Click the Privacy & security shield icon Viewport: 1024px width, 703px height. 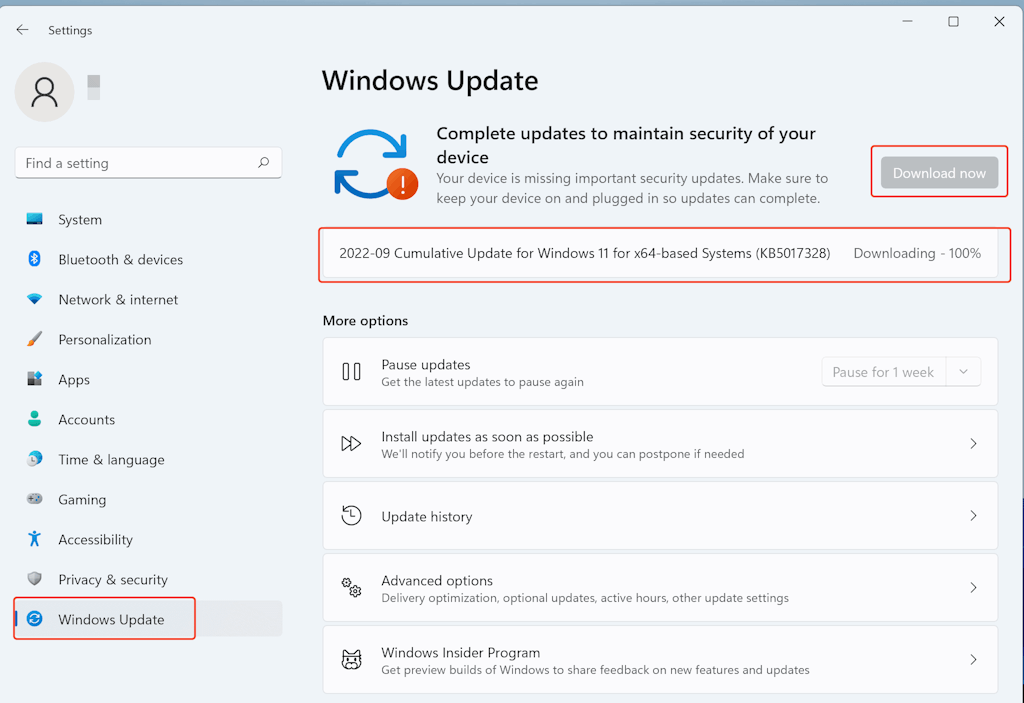[x=35, y=578]
